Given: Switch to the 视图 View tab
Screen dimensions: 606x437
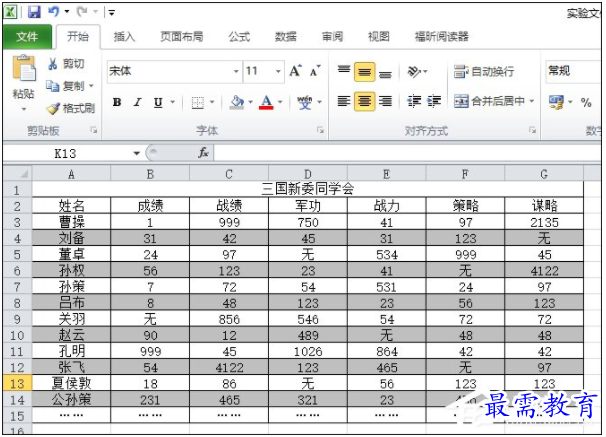Looking at the screenshot, I should [379, 37].
